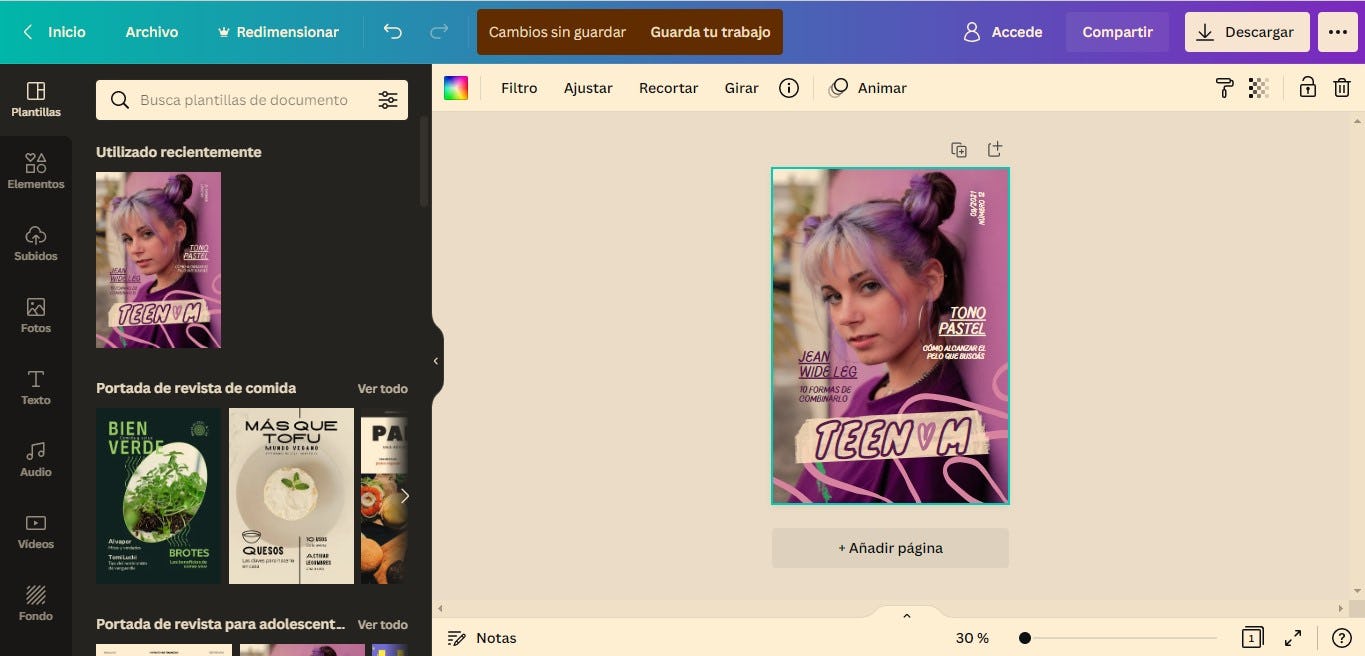
Task: Select the copy style paint roller icon
Action: (1223, 87)
